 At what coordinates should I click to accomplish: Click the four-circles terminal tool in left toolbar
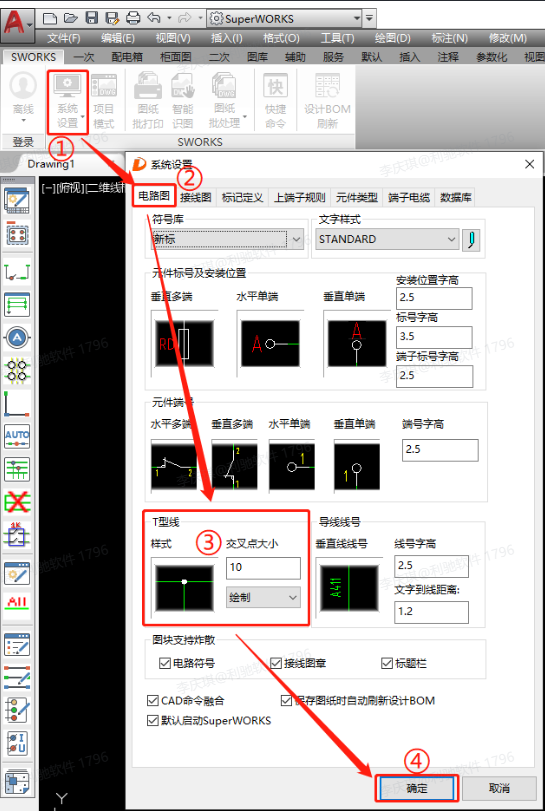(x=17, y=370)
